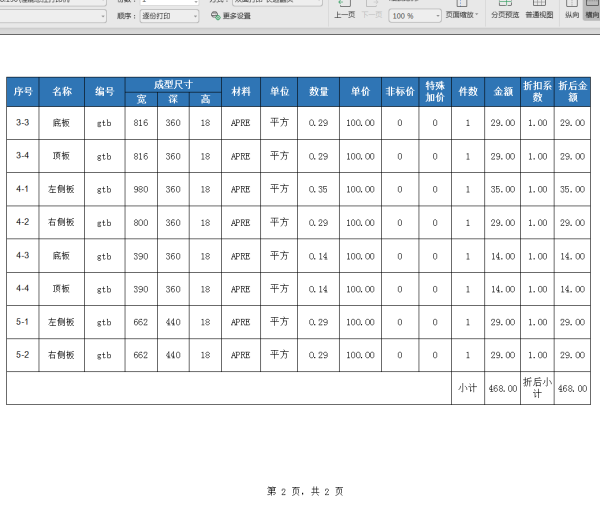Screen dimensions: 600x513
Task: Click the 金额 column header
Action: (x=502, y=92)
